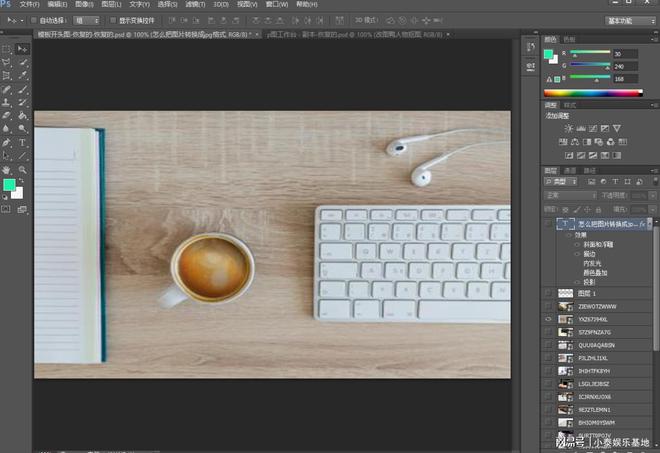Toggle the layer filter on/off switch
660x453 pixels.
pyautogui.click(x=656, y=181)
